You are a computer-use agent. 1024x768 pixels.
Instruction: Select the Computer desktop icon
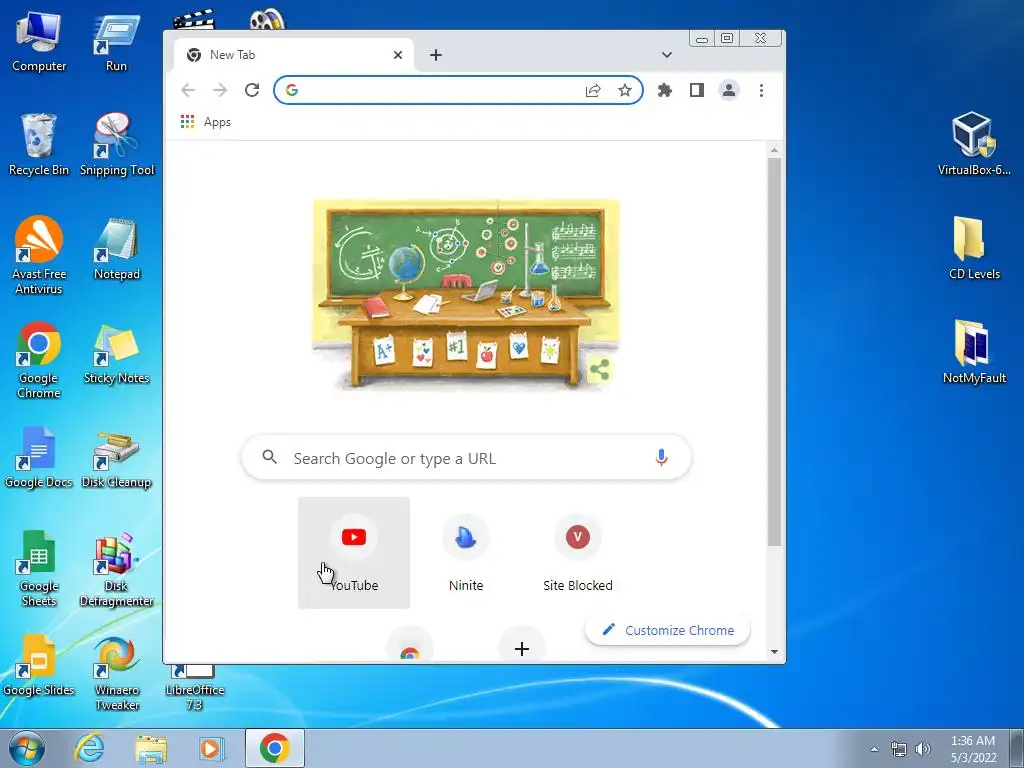click(x=39, y=42)
